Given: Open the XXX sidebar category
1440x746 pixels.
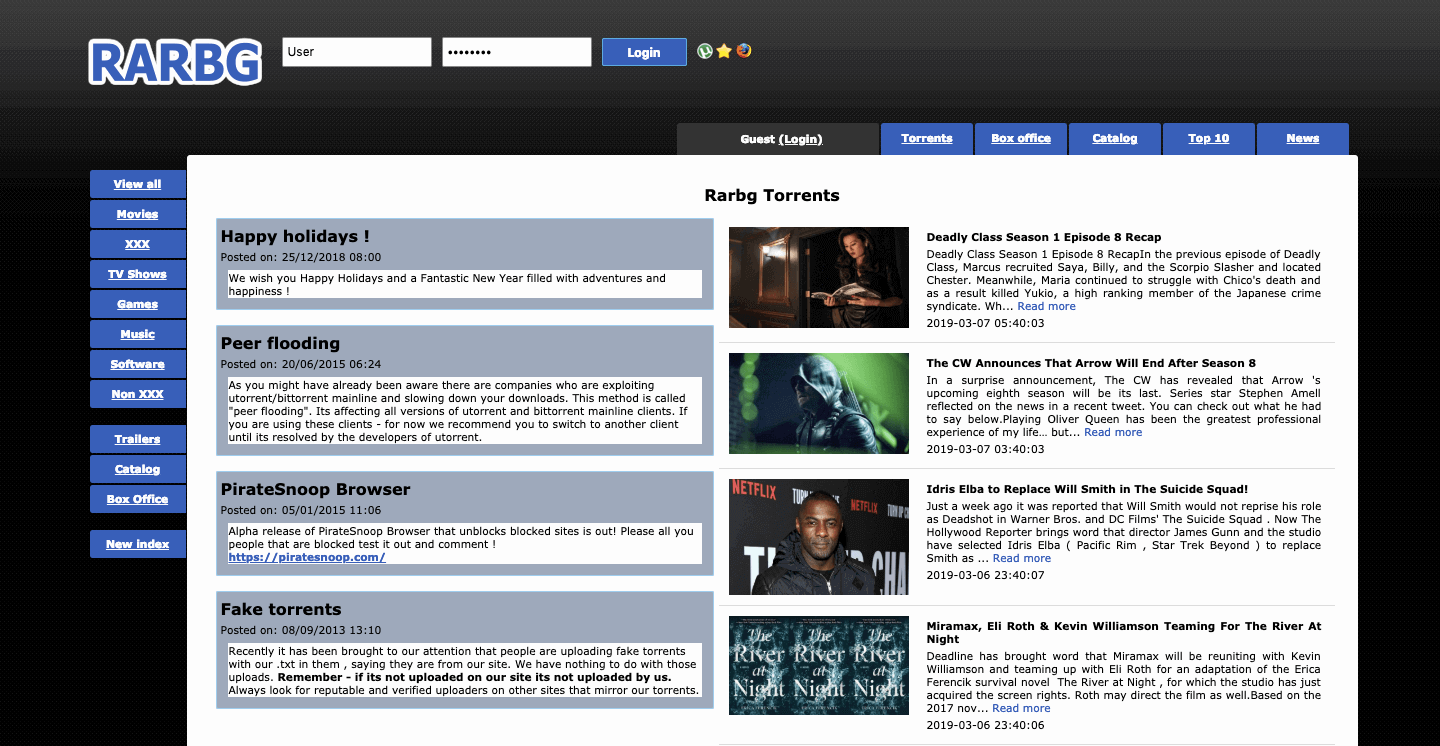Looking at the screenshot, I should point(138,244).
